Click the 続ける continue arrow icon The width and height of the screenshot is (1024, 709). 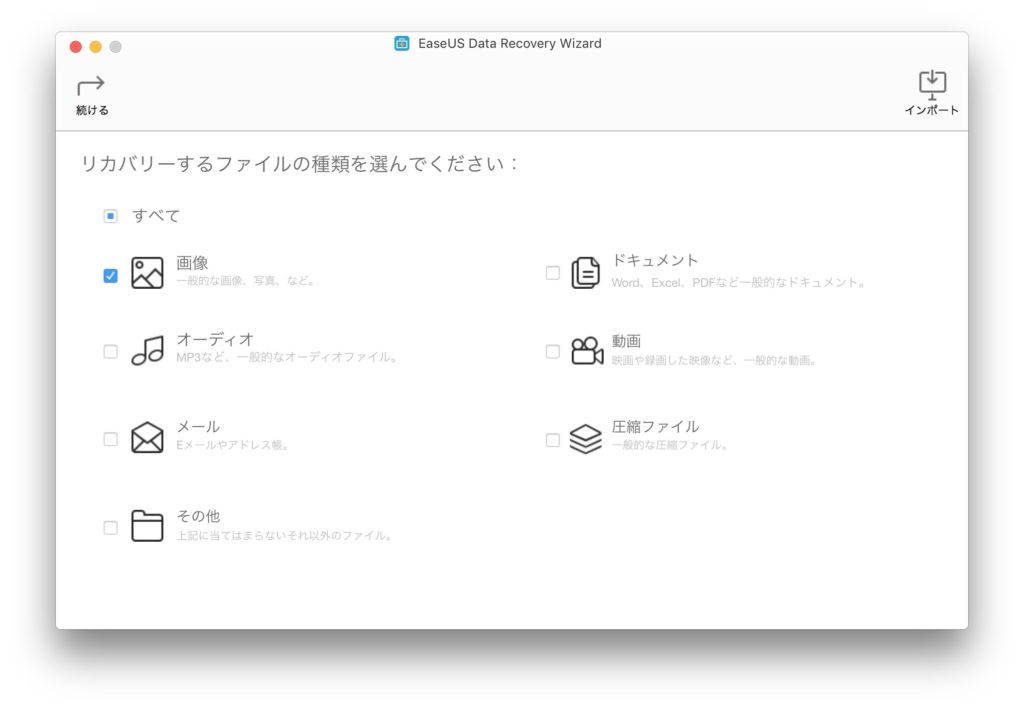(x=91, y=85)
